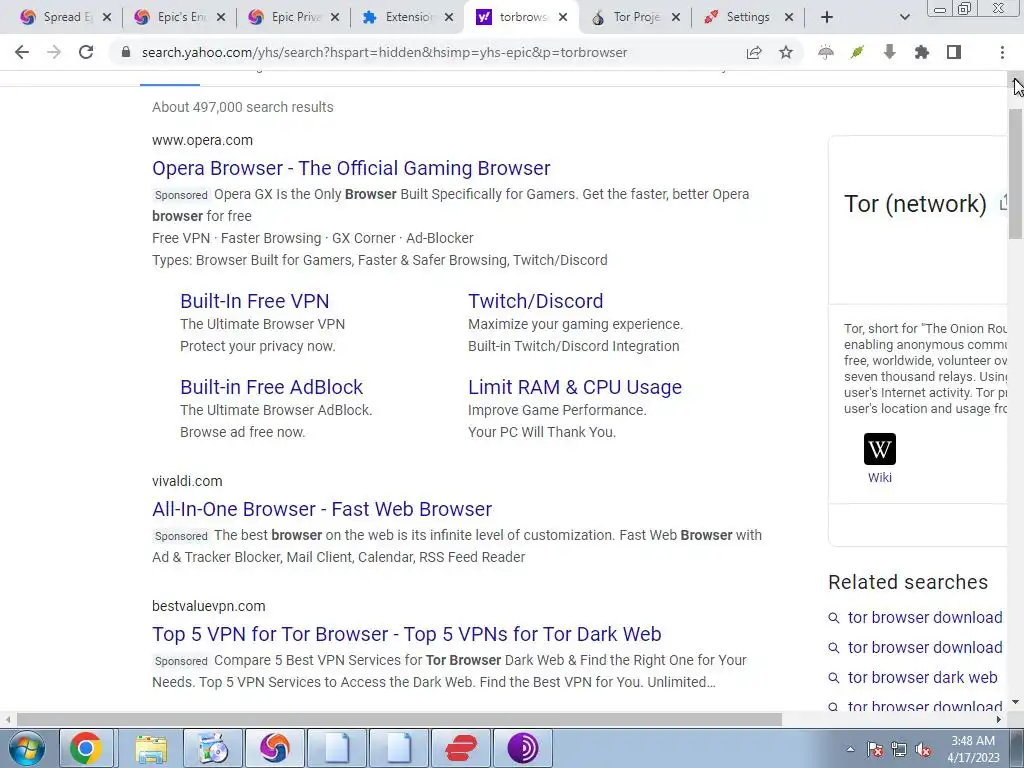Open the media disc taskbar icon

click(x=213, y=748)
